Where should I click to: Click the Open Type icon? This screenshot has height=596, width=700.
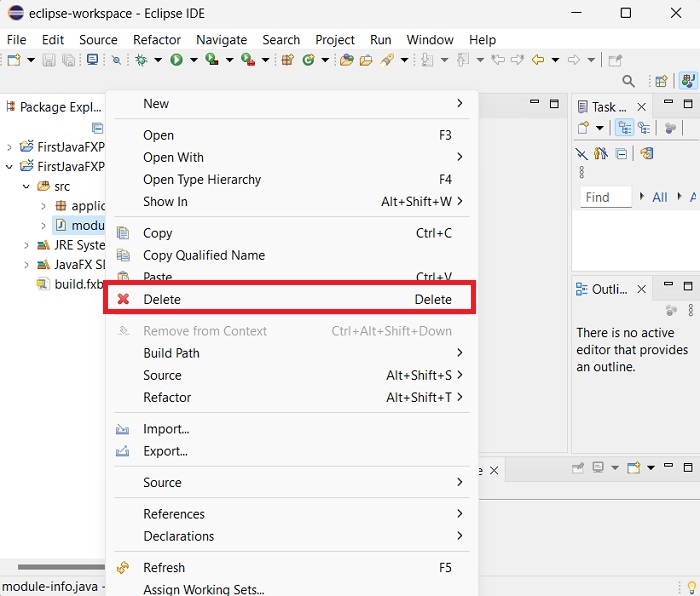pyautogui.click(x=346, y=60)
